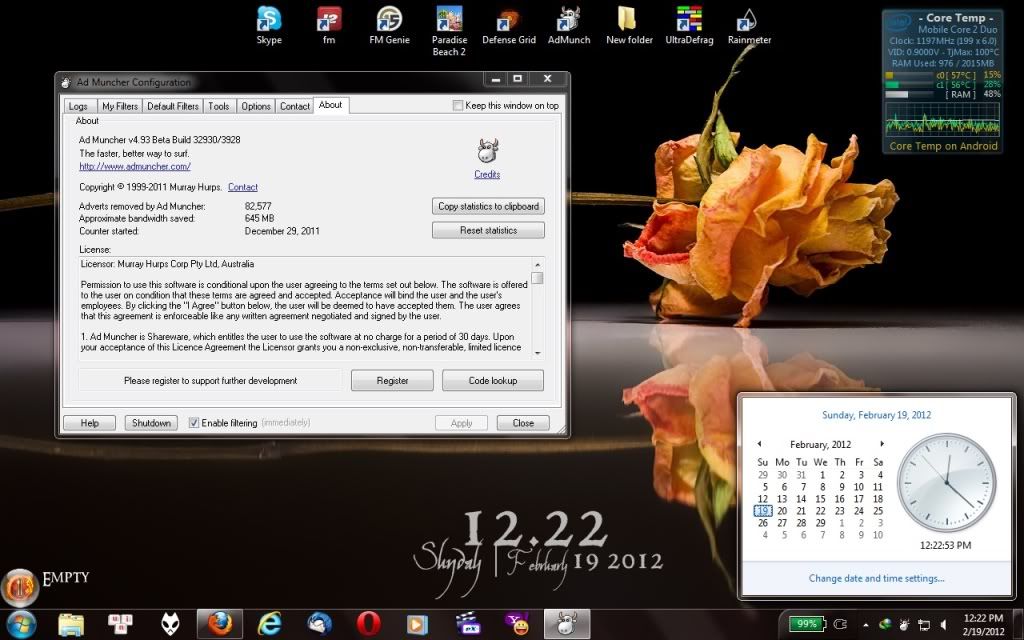Screen dimensions: 1024x640
Task: Open Change date and time settings
Action: (876, 578)
